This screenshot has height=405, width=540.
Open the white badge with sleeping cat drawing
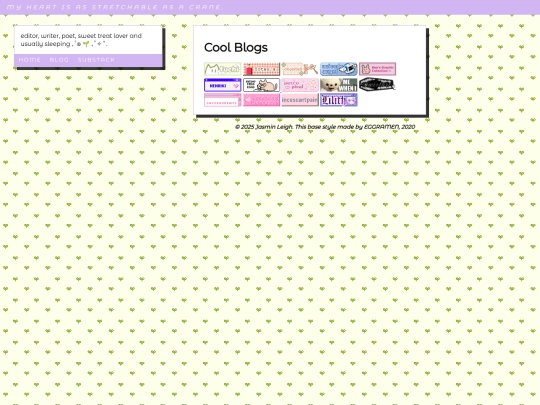261,85
